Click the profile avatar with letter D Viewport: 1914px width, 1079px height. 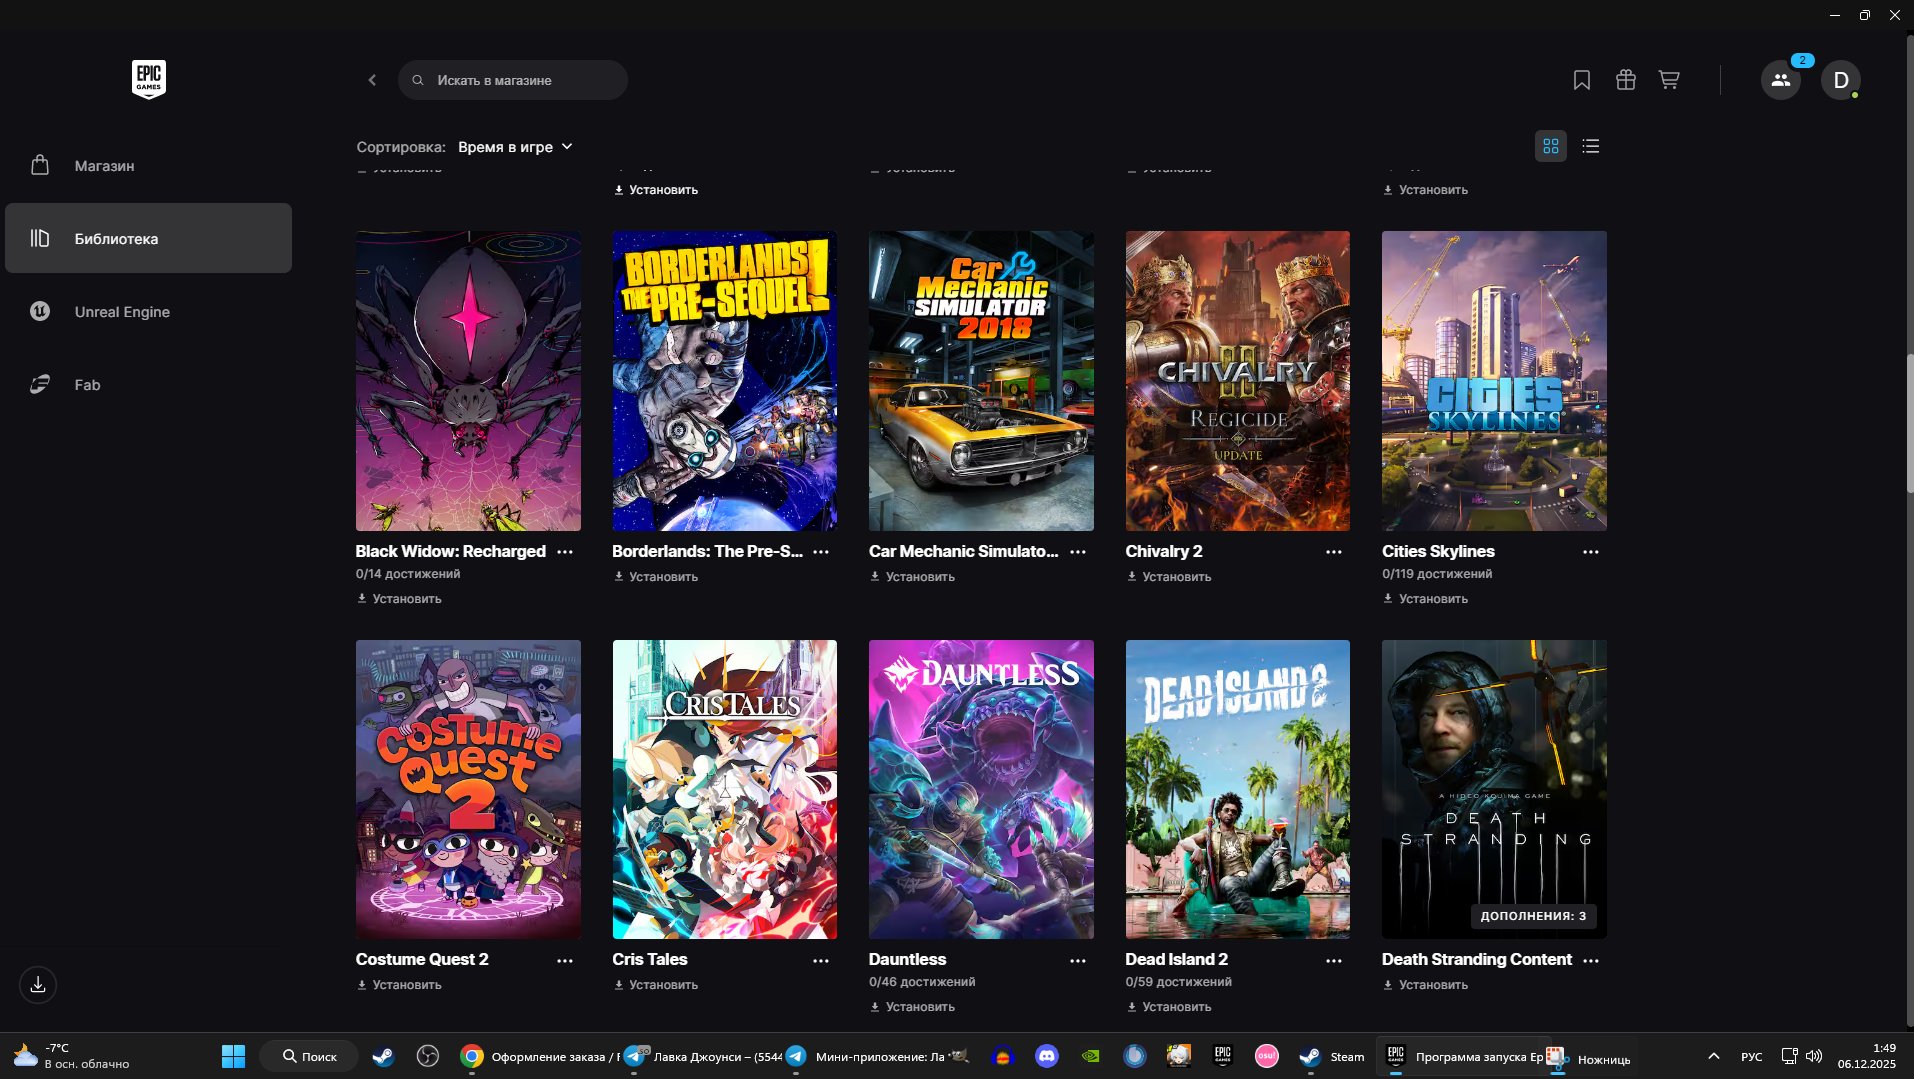pyautogui.click(x=1841, y=80)
